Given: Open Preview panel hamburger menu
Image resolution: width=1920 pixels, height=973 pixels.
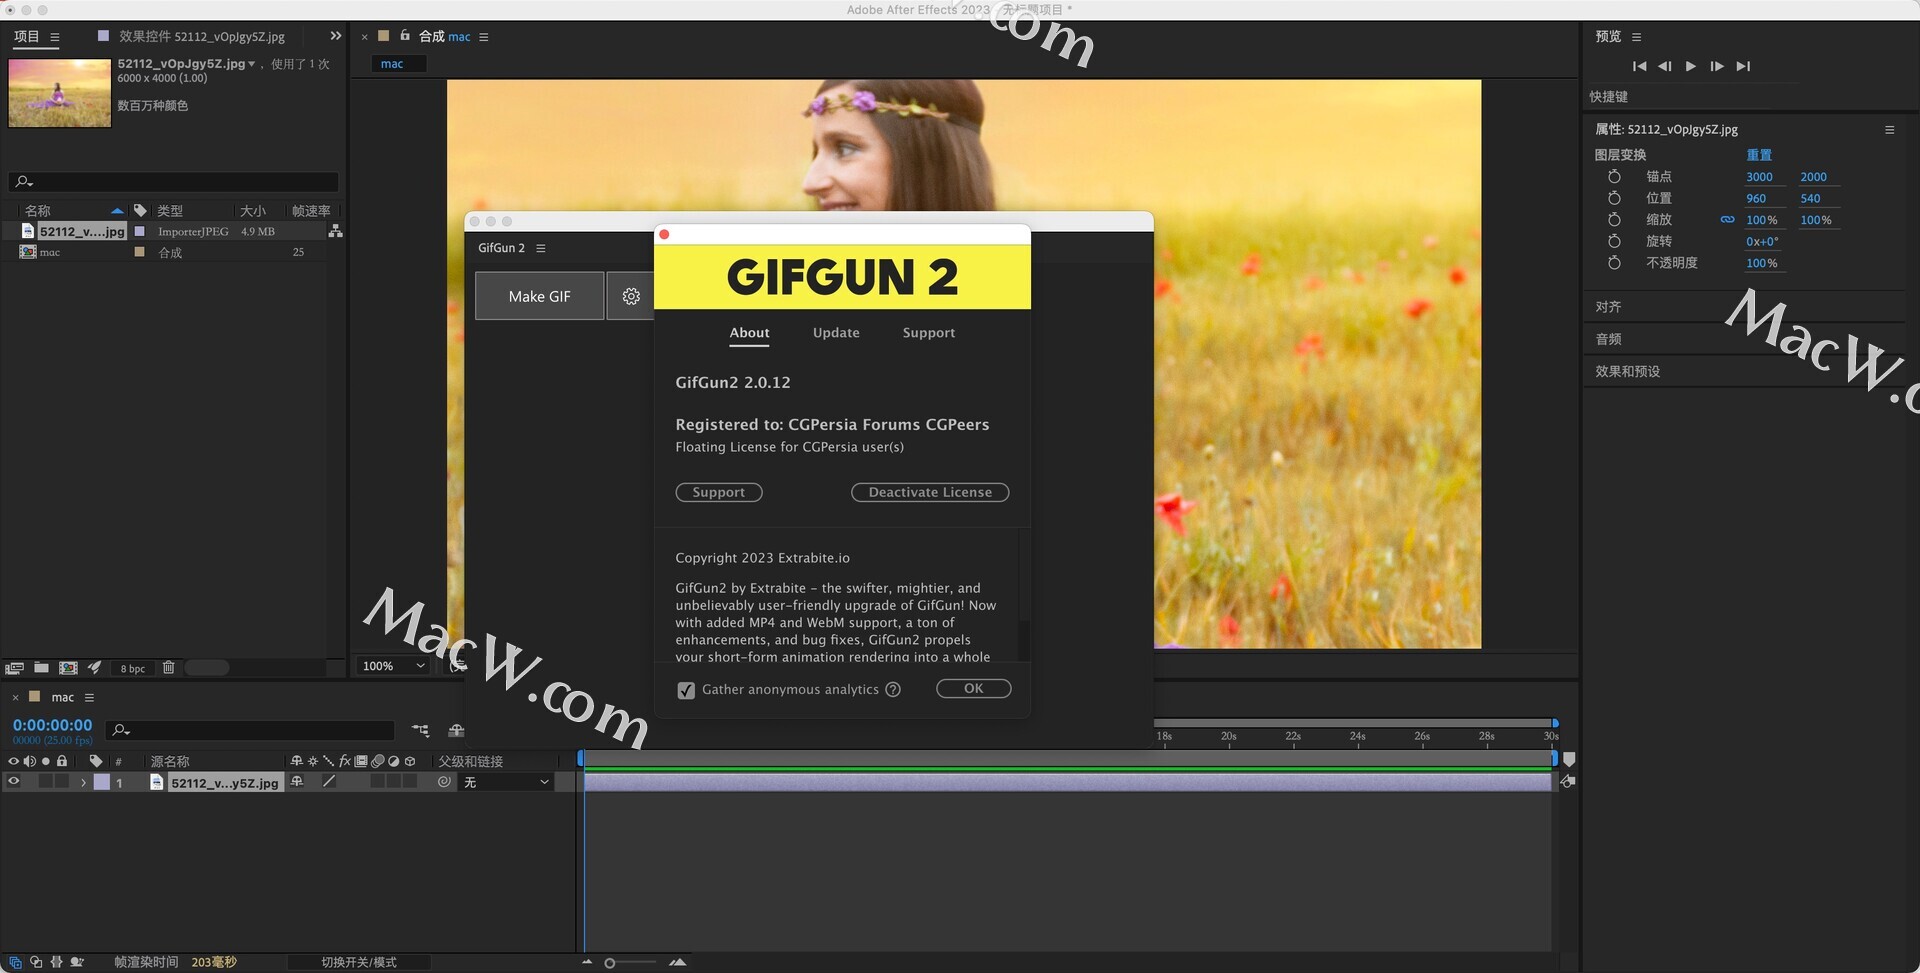Looking at the screenshot, I should click(1637, 37).
